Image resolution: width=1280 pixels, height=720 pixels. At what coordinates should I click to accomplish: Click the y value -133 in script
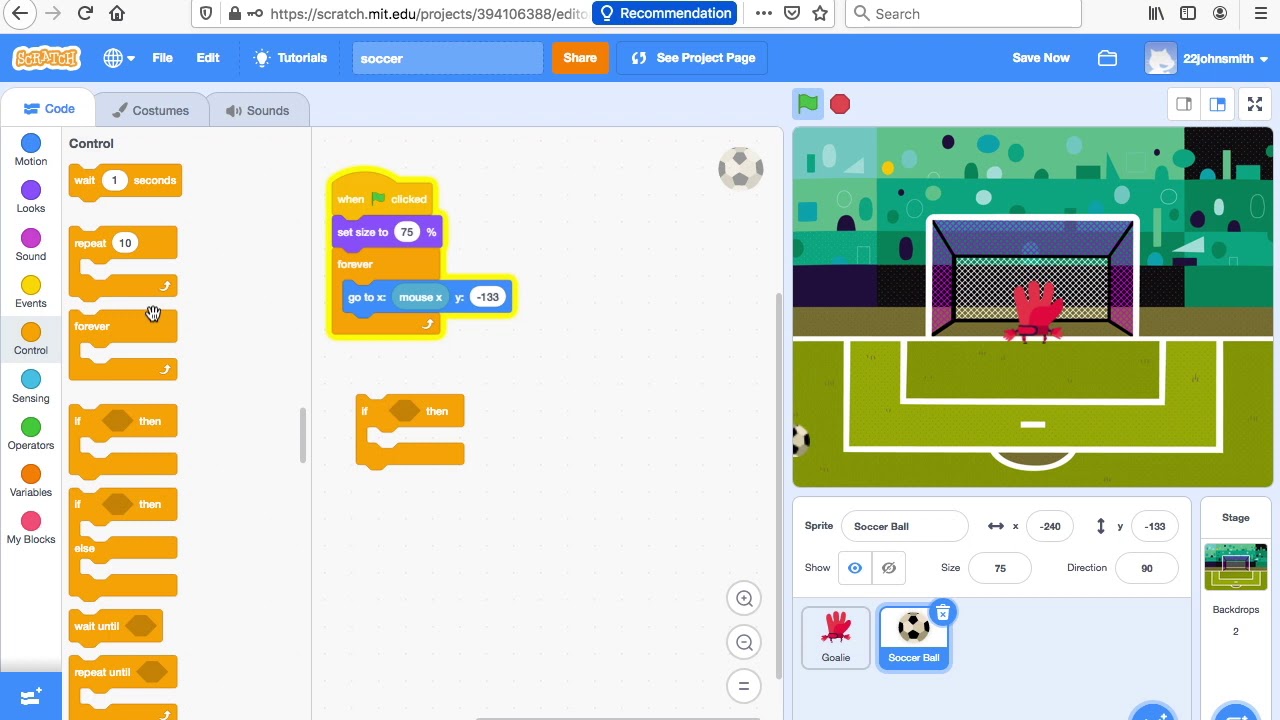[x=488, y=297]
